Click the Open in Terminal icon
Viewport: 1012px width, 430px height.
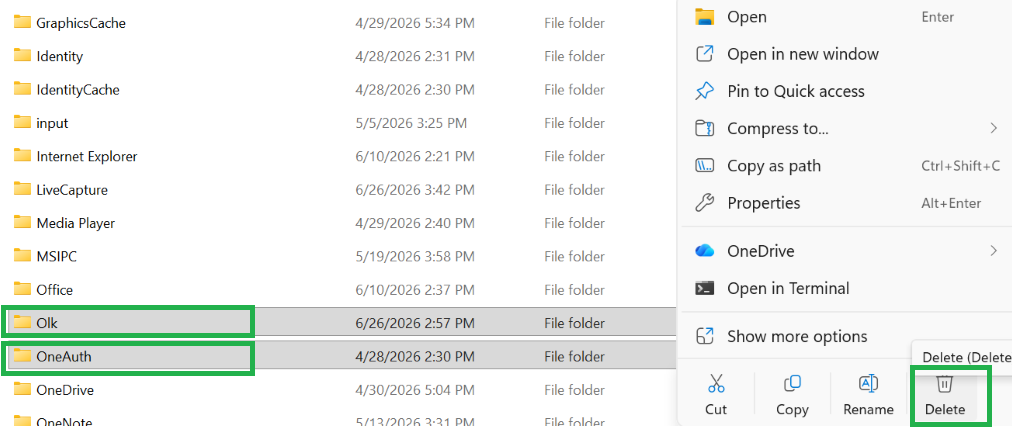704,288
